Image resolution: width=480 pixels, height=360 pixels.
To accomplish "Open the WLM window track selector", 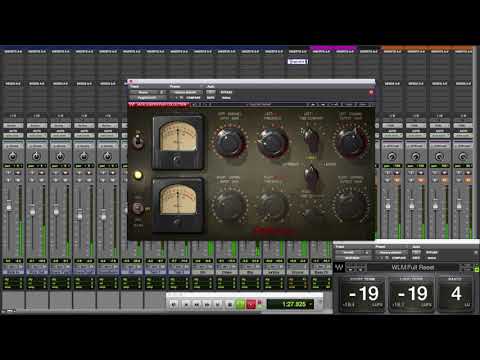I will (352, 252).
